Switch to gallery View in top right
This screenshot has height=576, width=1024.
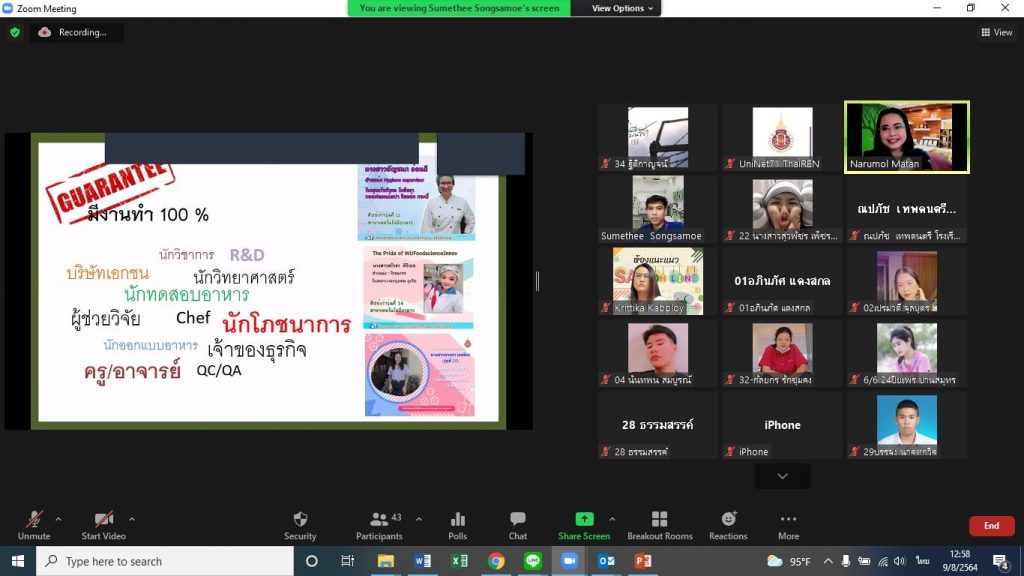997,31
